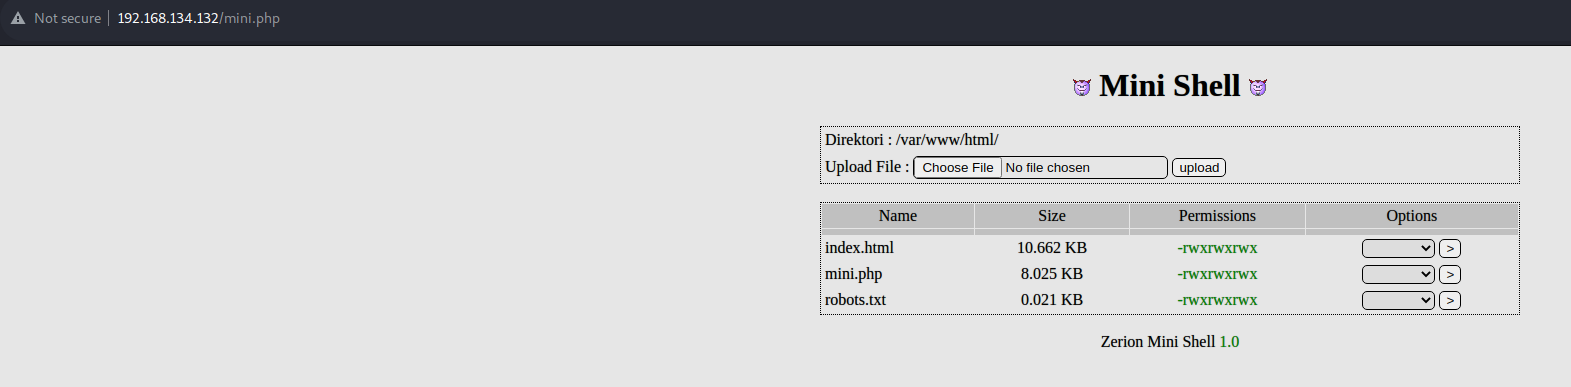
Task: Click the devil emoji right of Mini Shell
Action: pos(1258,87)
